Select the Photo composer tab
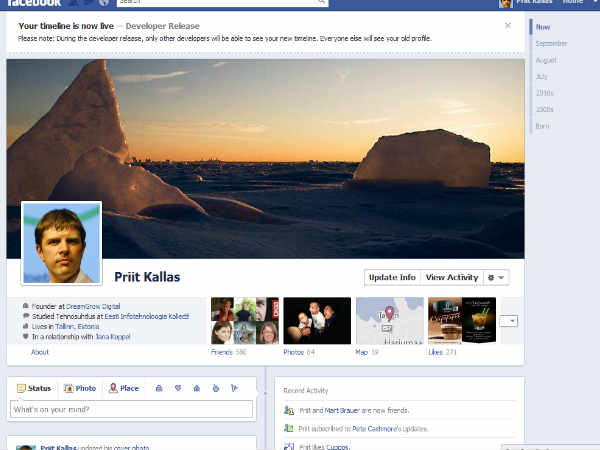 (x=80, y=388)
